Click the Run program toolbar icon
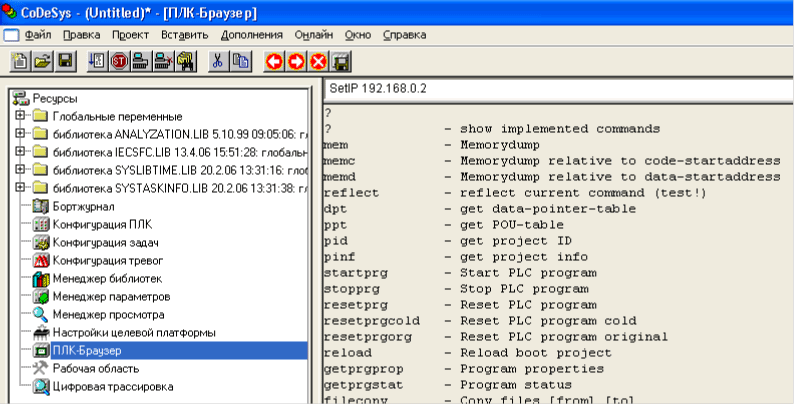Screen dimensions: 794x404 coord(97,62)
